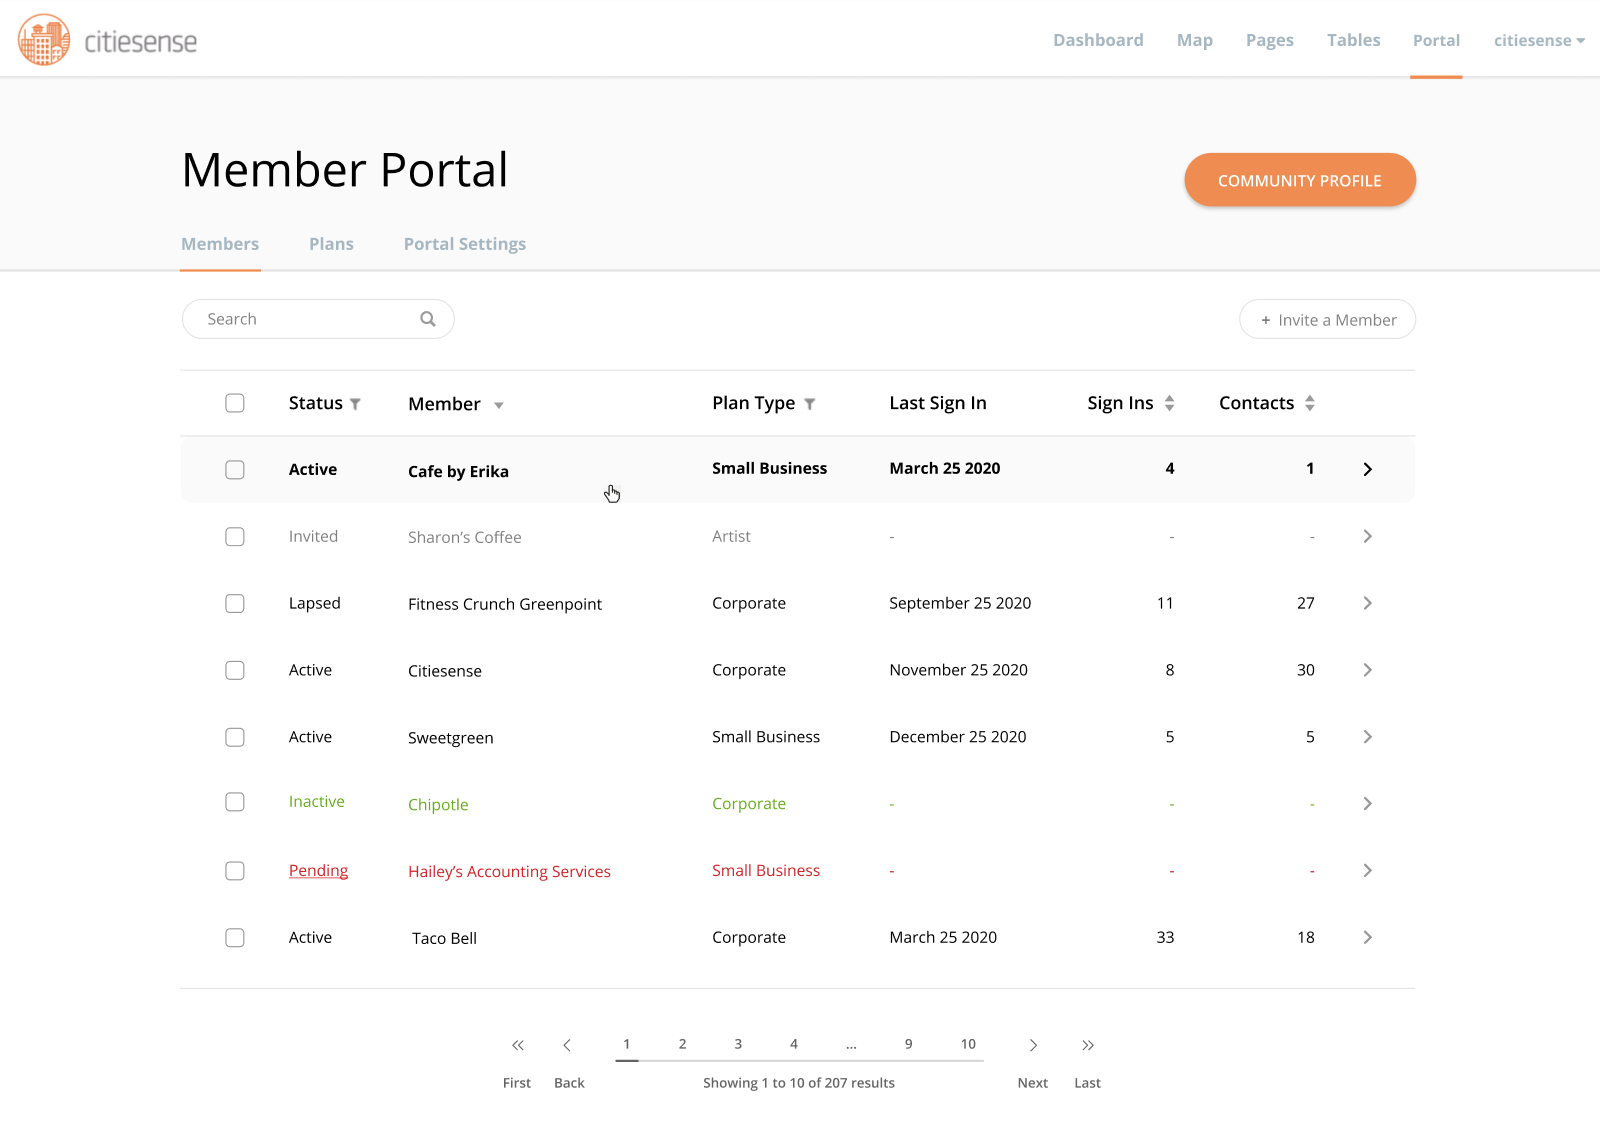Click Hailey's Accounting Services name
1600x1140 pixels.
[x=509, y=871]
